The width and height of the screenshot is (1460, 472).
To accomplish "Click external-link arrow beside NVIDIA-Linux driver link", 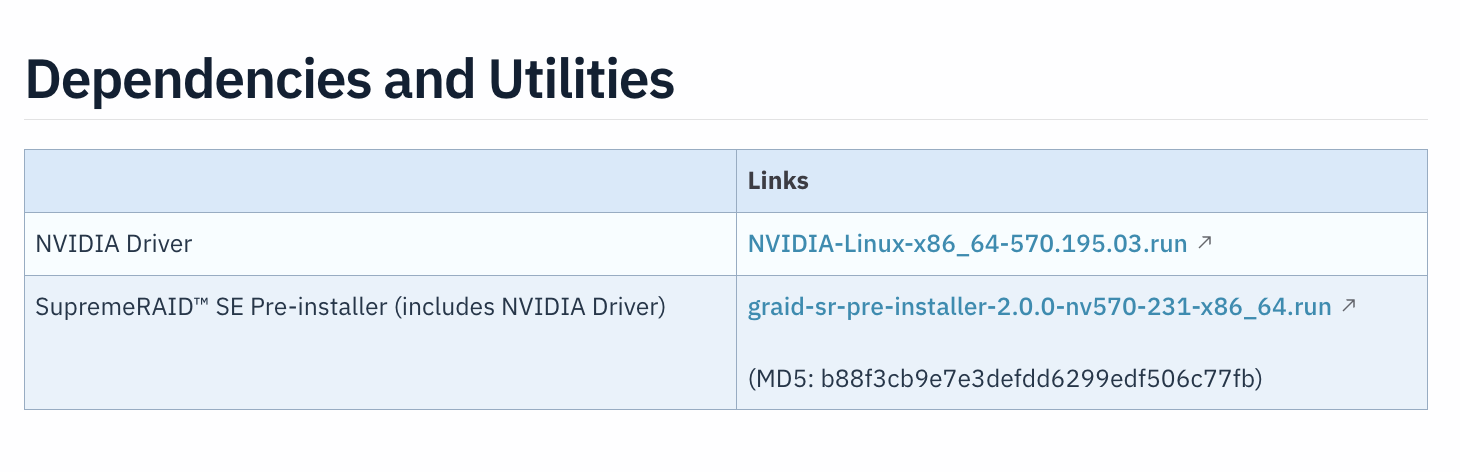I will (1205, 243).
